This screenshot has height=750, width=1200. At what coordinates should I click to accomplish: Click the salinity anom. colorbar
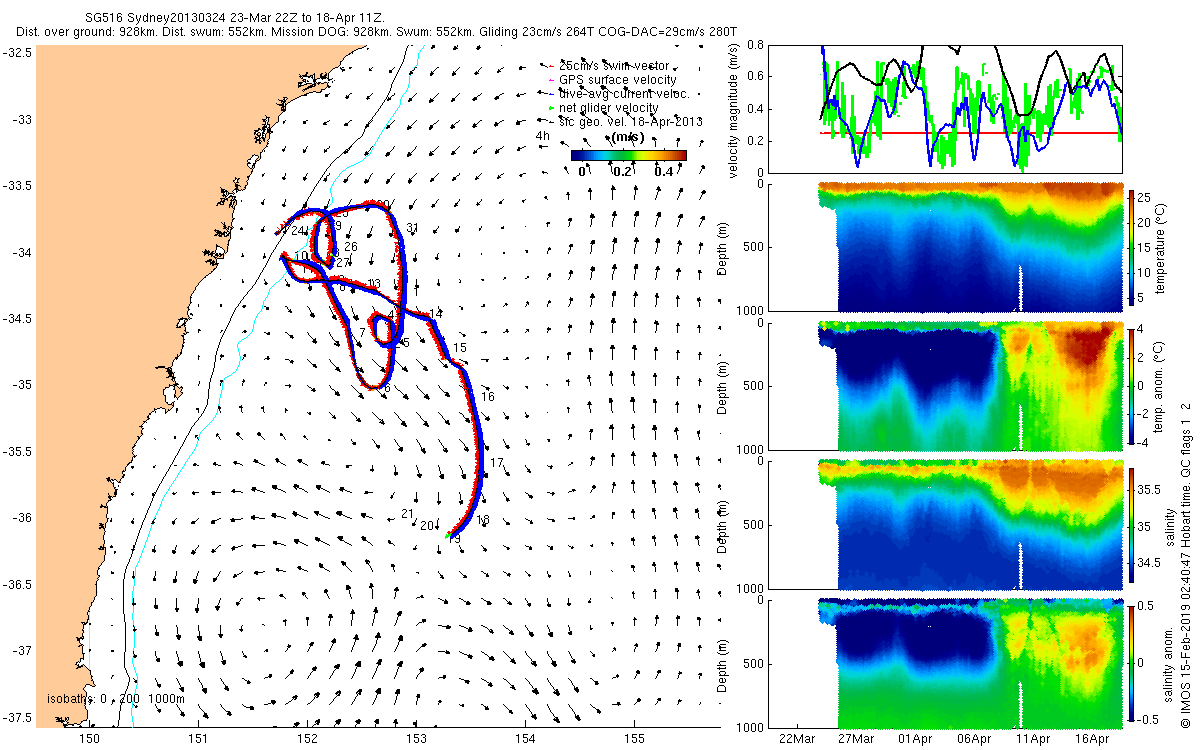tap(1132, 663)
